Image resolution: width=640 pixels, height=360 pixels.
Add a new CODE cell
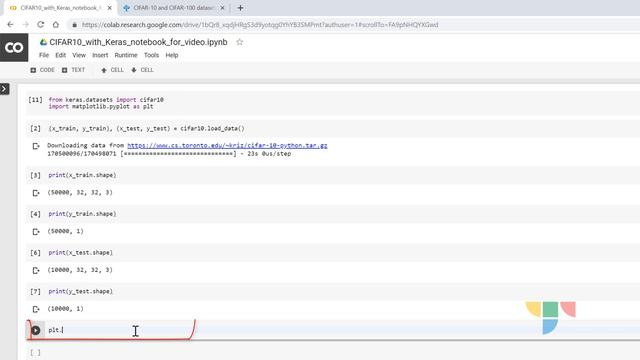pyautogui.click(x=42, y=70)
